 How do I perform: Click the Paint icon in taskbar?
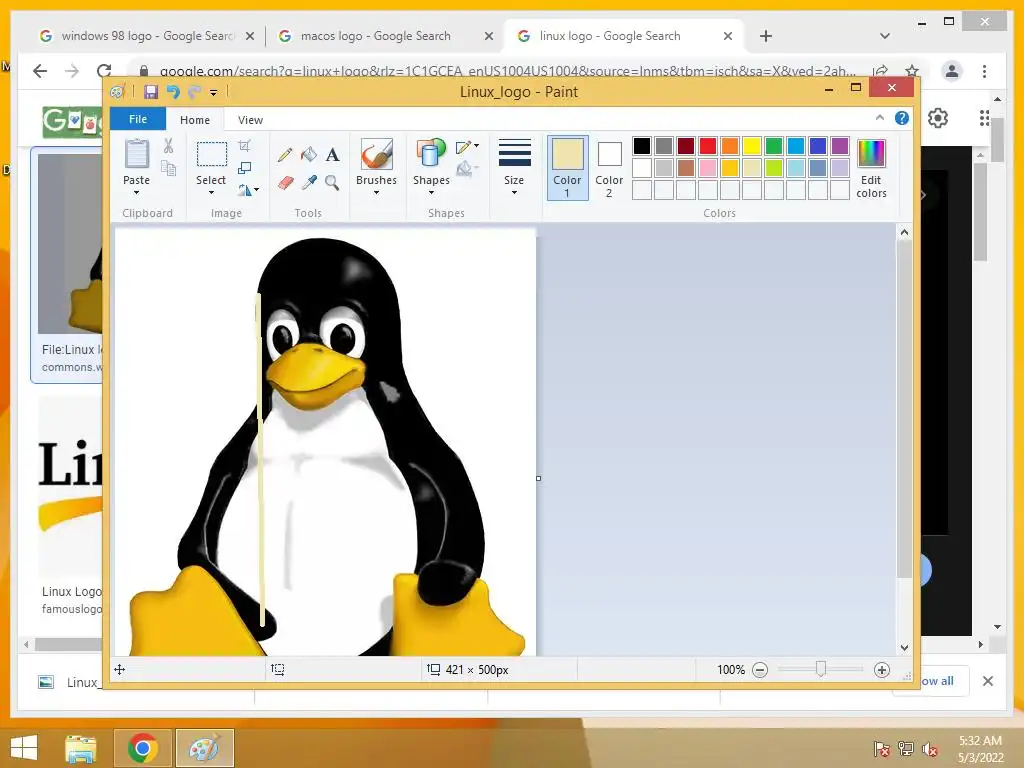204,748
